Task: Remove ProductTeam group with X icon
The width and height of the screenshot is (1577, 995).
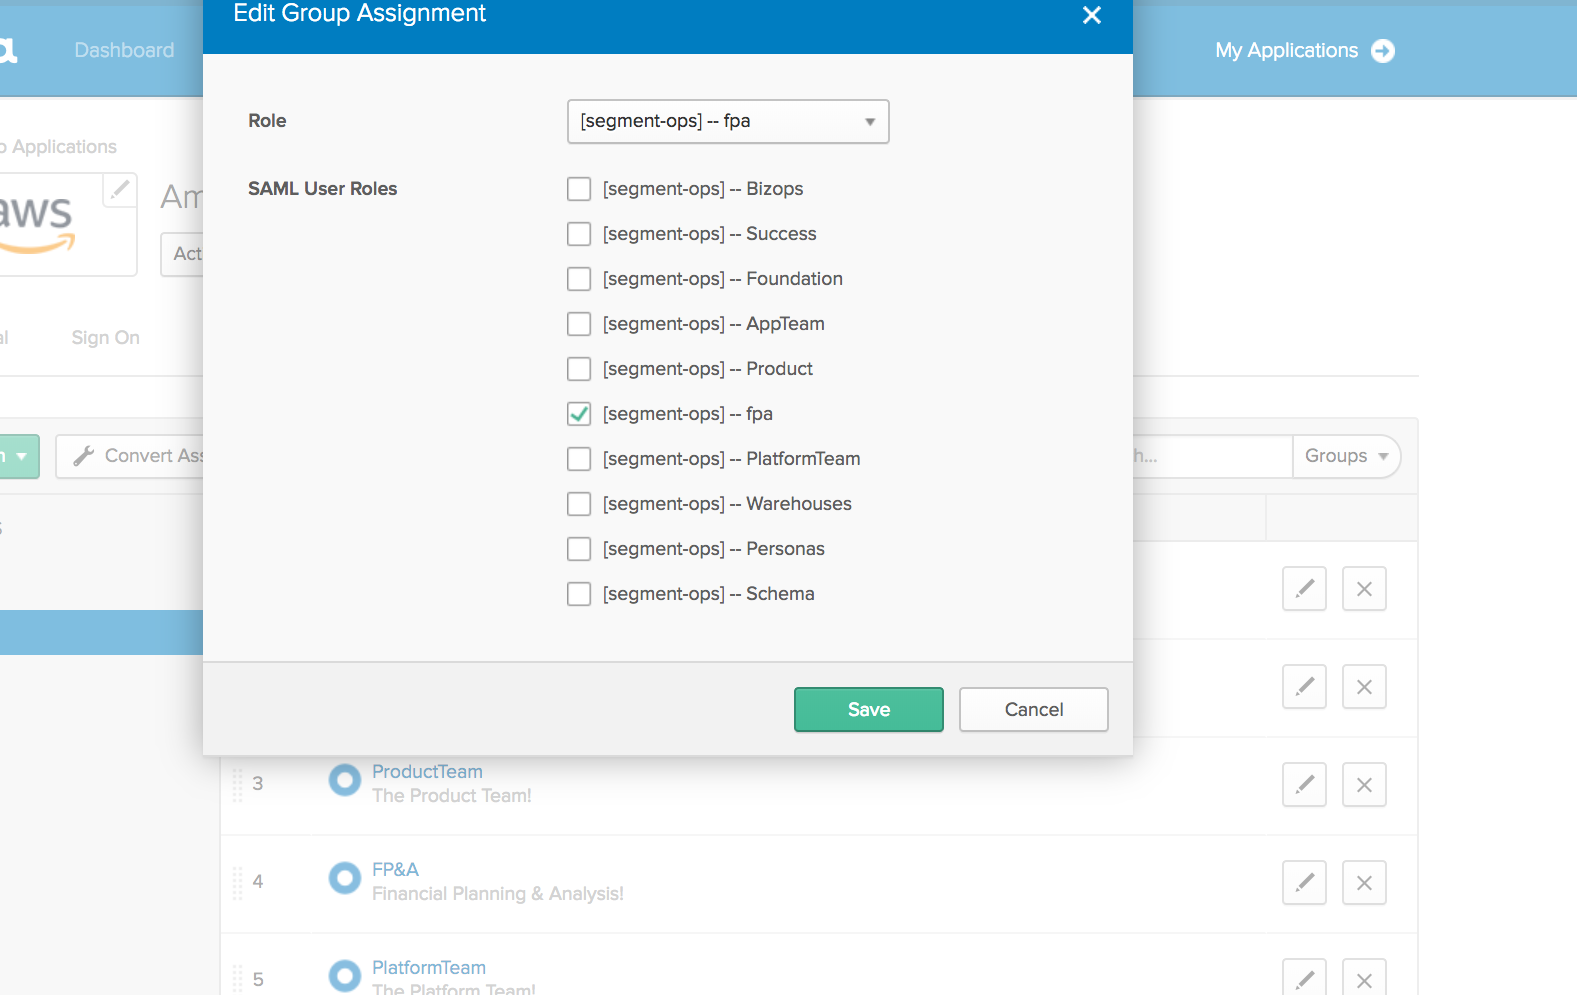Action: (x=1363, y=785)
